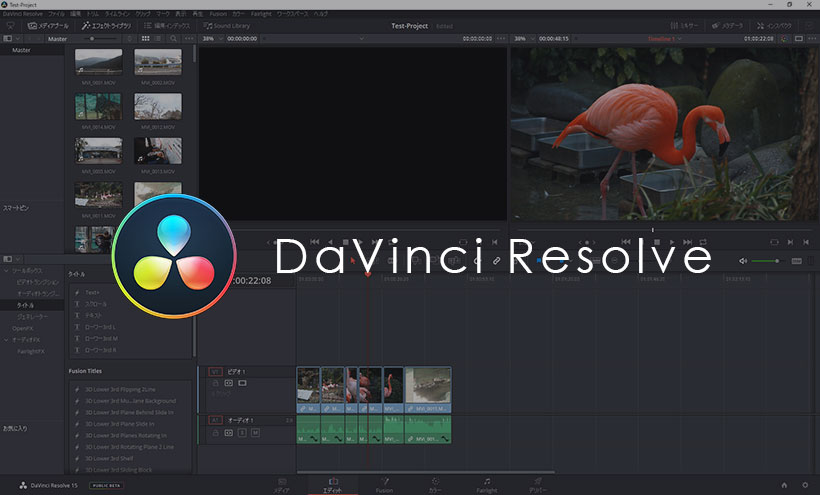Select FairlightFX in effects tree
Screen dimensions: 820x495
coord(31,351)
